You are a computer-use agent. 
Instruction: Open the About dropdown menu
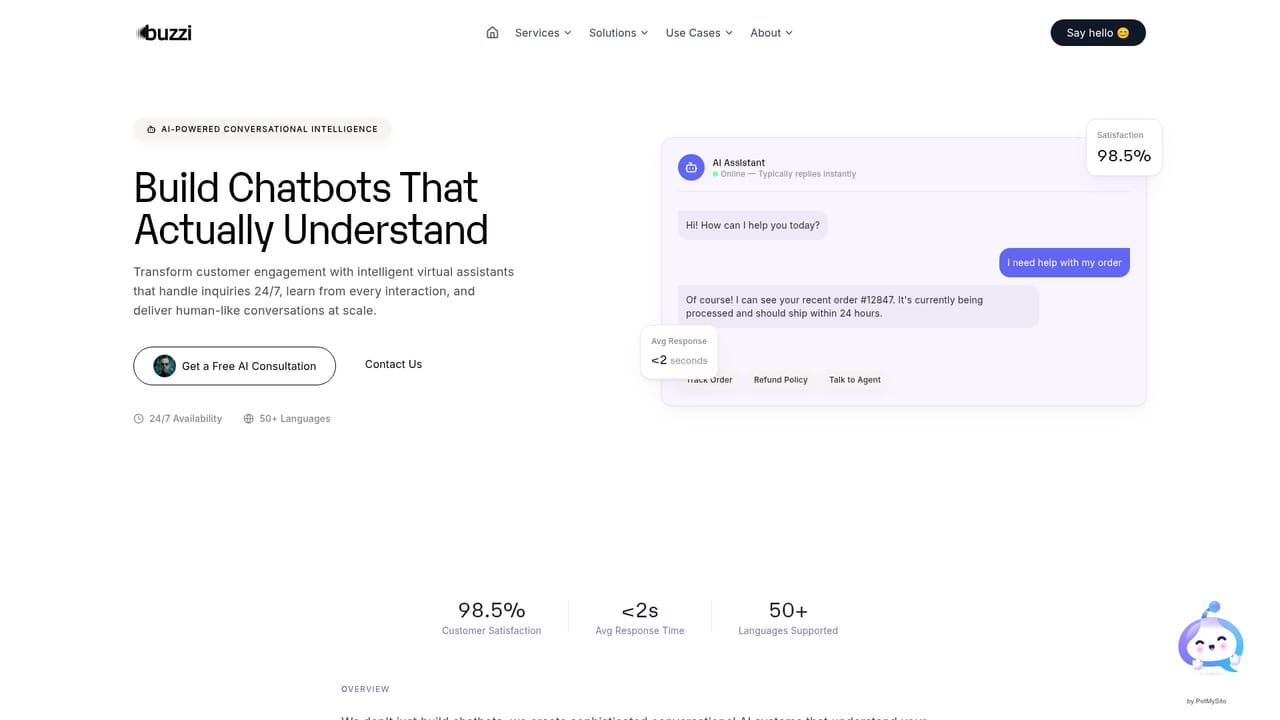(x=771, y=33)
